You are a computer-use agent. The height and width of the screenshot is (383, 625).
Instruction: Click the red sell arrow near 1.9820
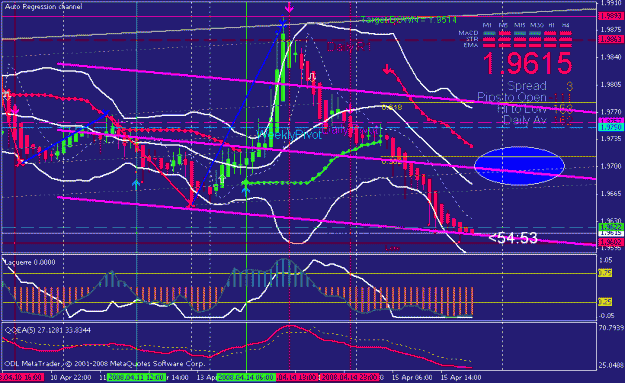pos(387,69)
